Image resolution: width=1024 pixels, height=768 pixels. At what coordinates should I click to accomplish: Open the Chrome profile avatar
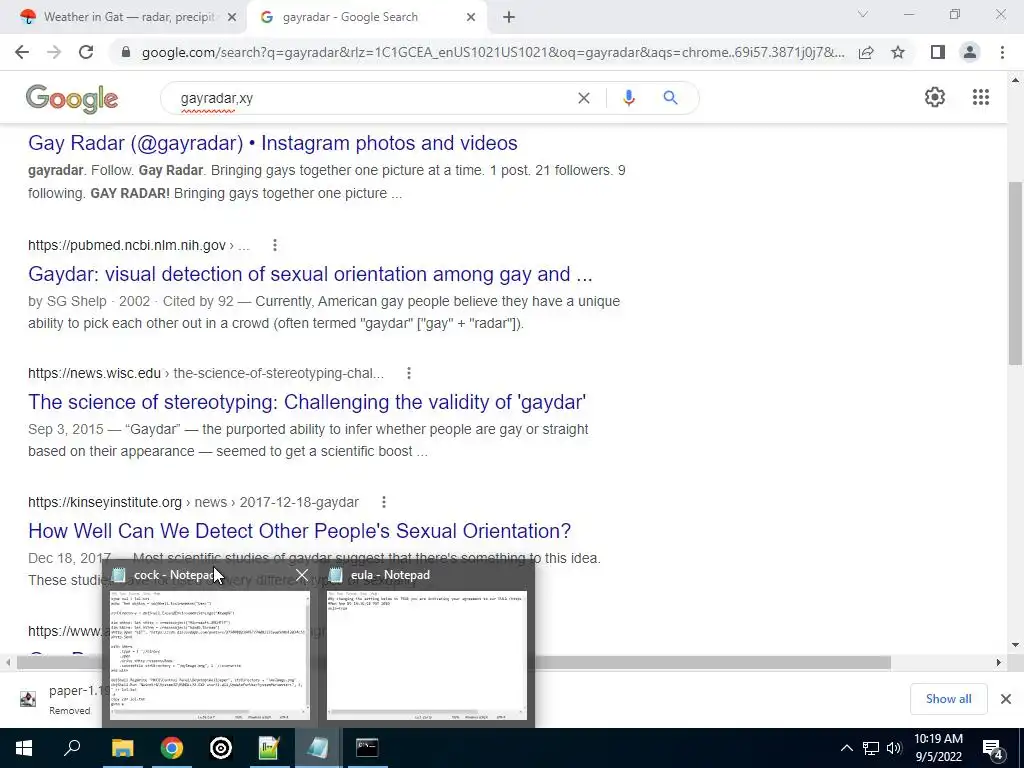coord(970,52)
